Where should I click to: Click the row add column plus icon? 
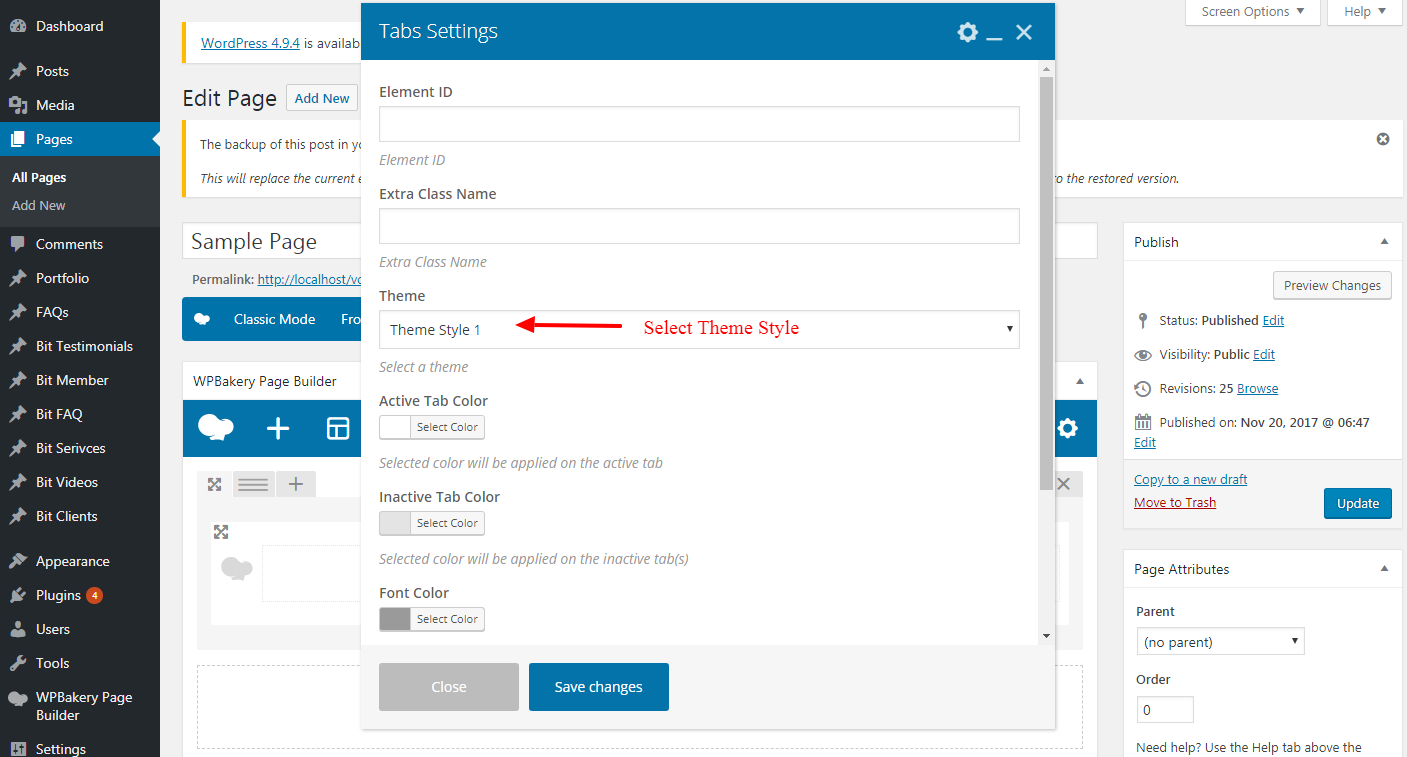[296, 485]
